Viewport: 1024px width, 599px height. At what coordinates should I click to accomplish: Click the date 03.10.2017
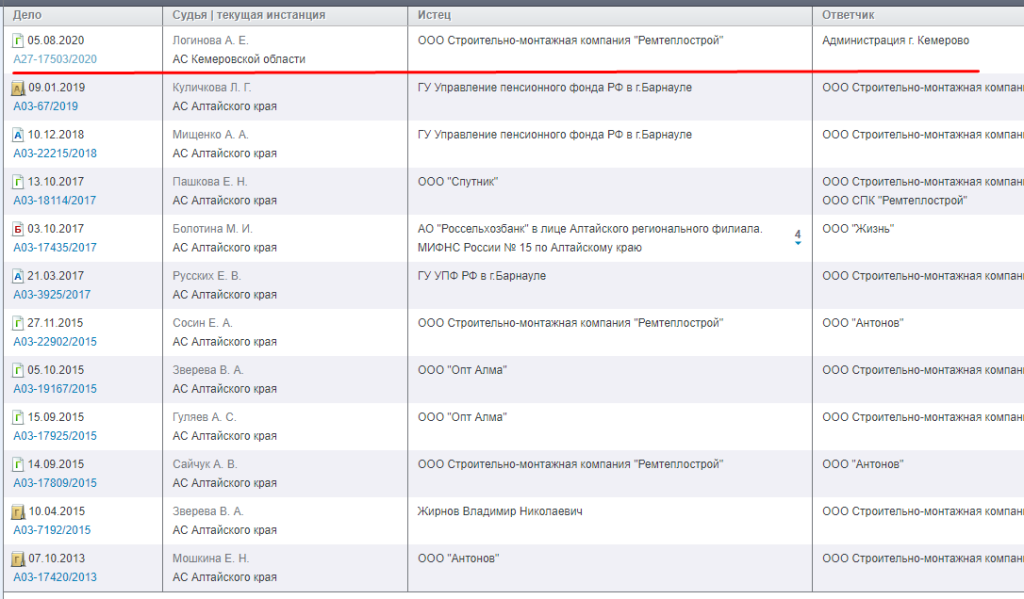tap(56, 229)
